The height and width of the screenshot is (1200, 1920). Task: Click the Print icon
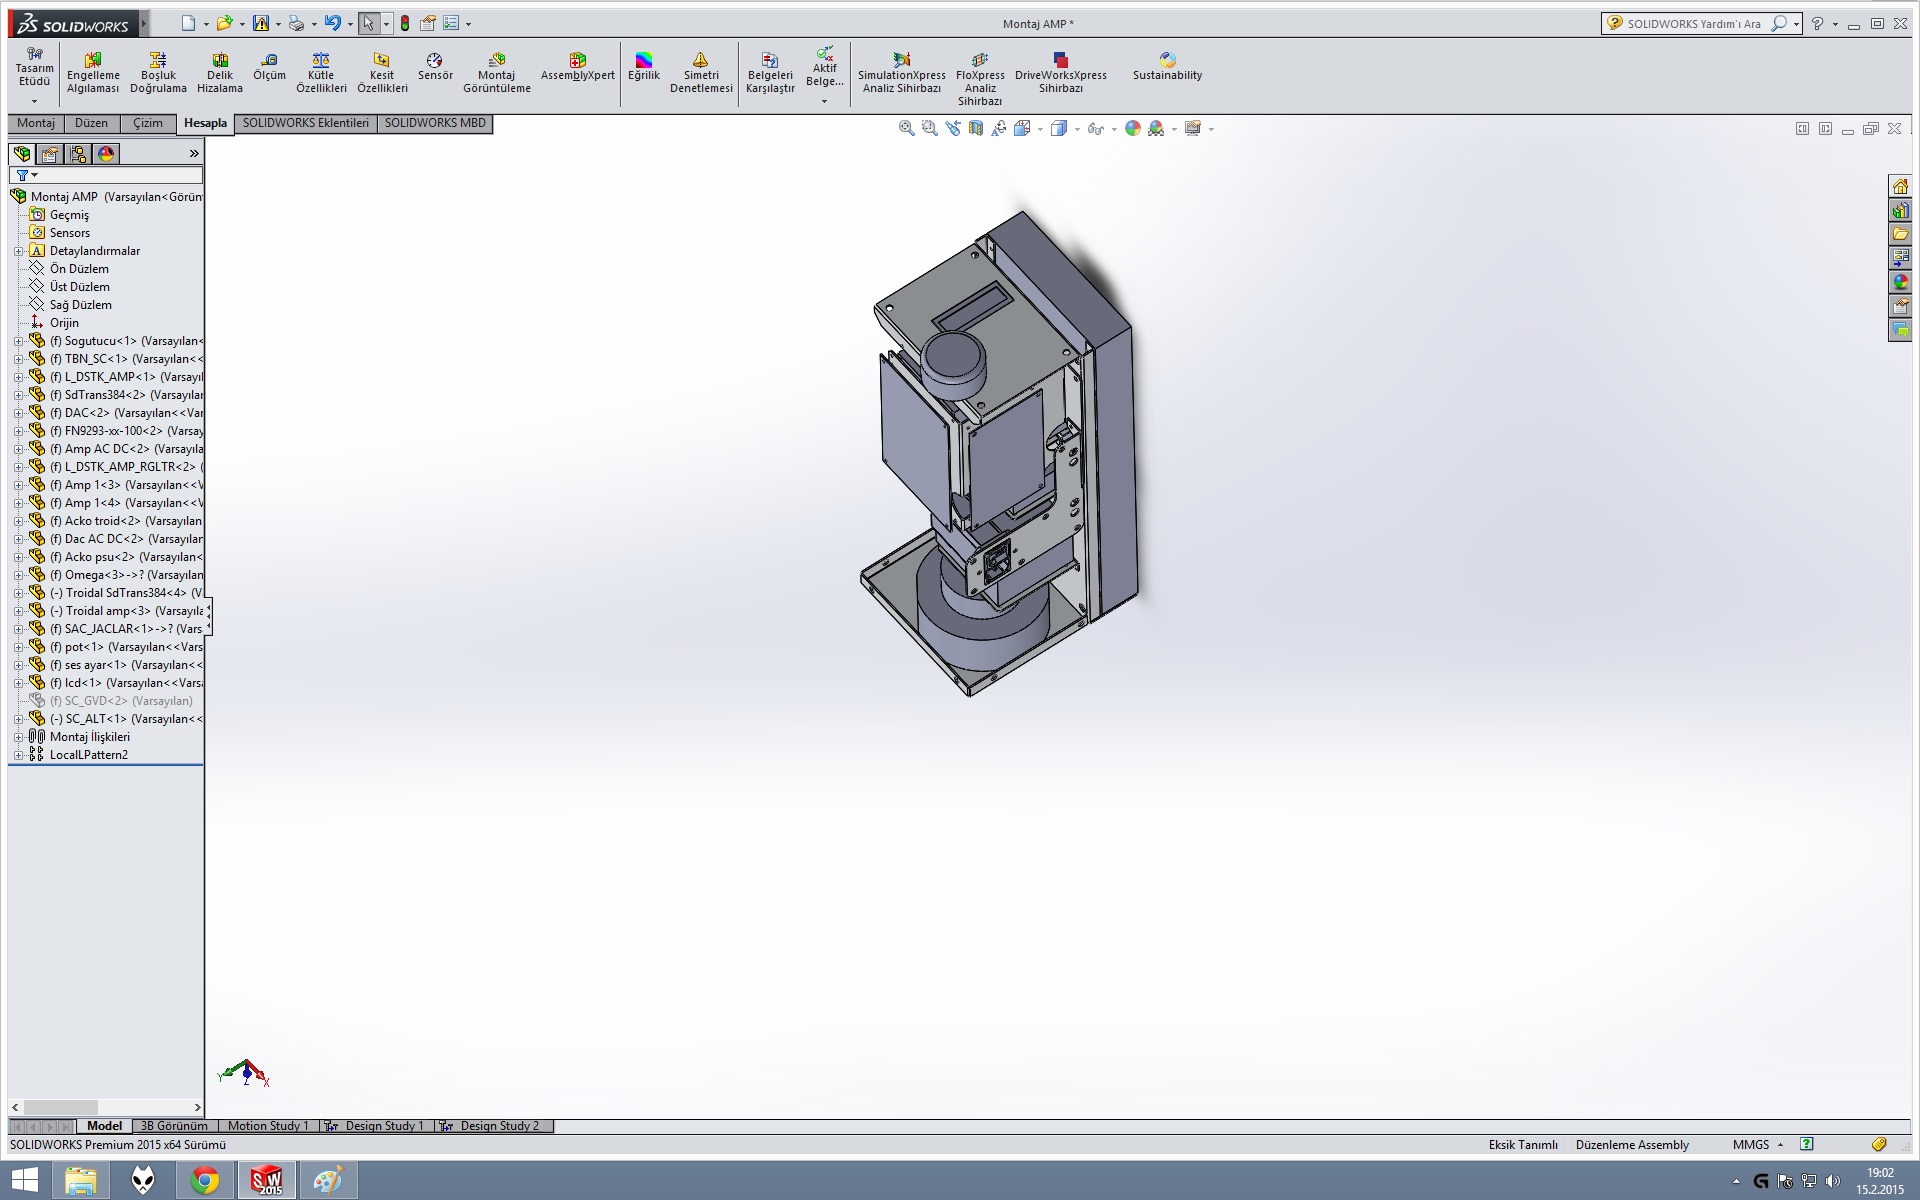click(x=296, y=23)
